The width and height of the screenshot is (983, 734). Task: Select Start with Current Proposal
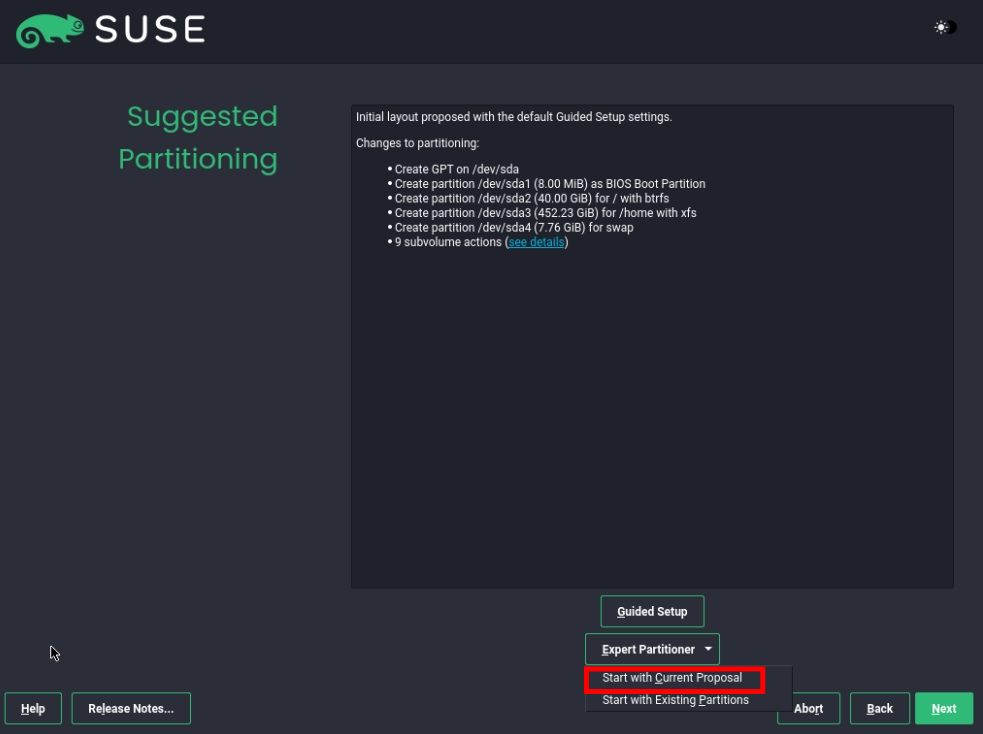click(672, 678)
